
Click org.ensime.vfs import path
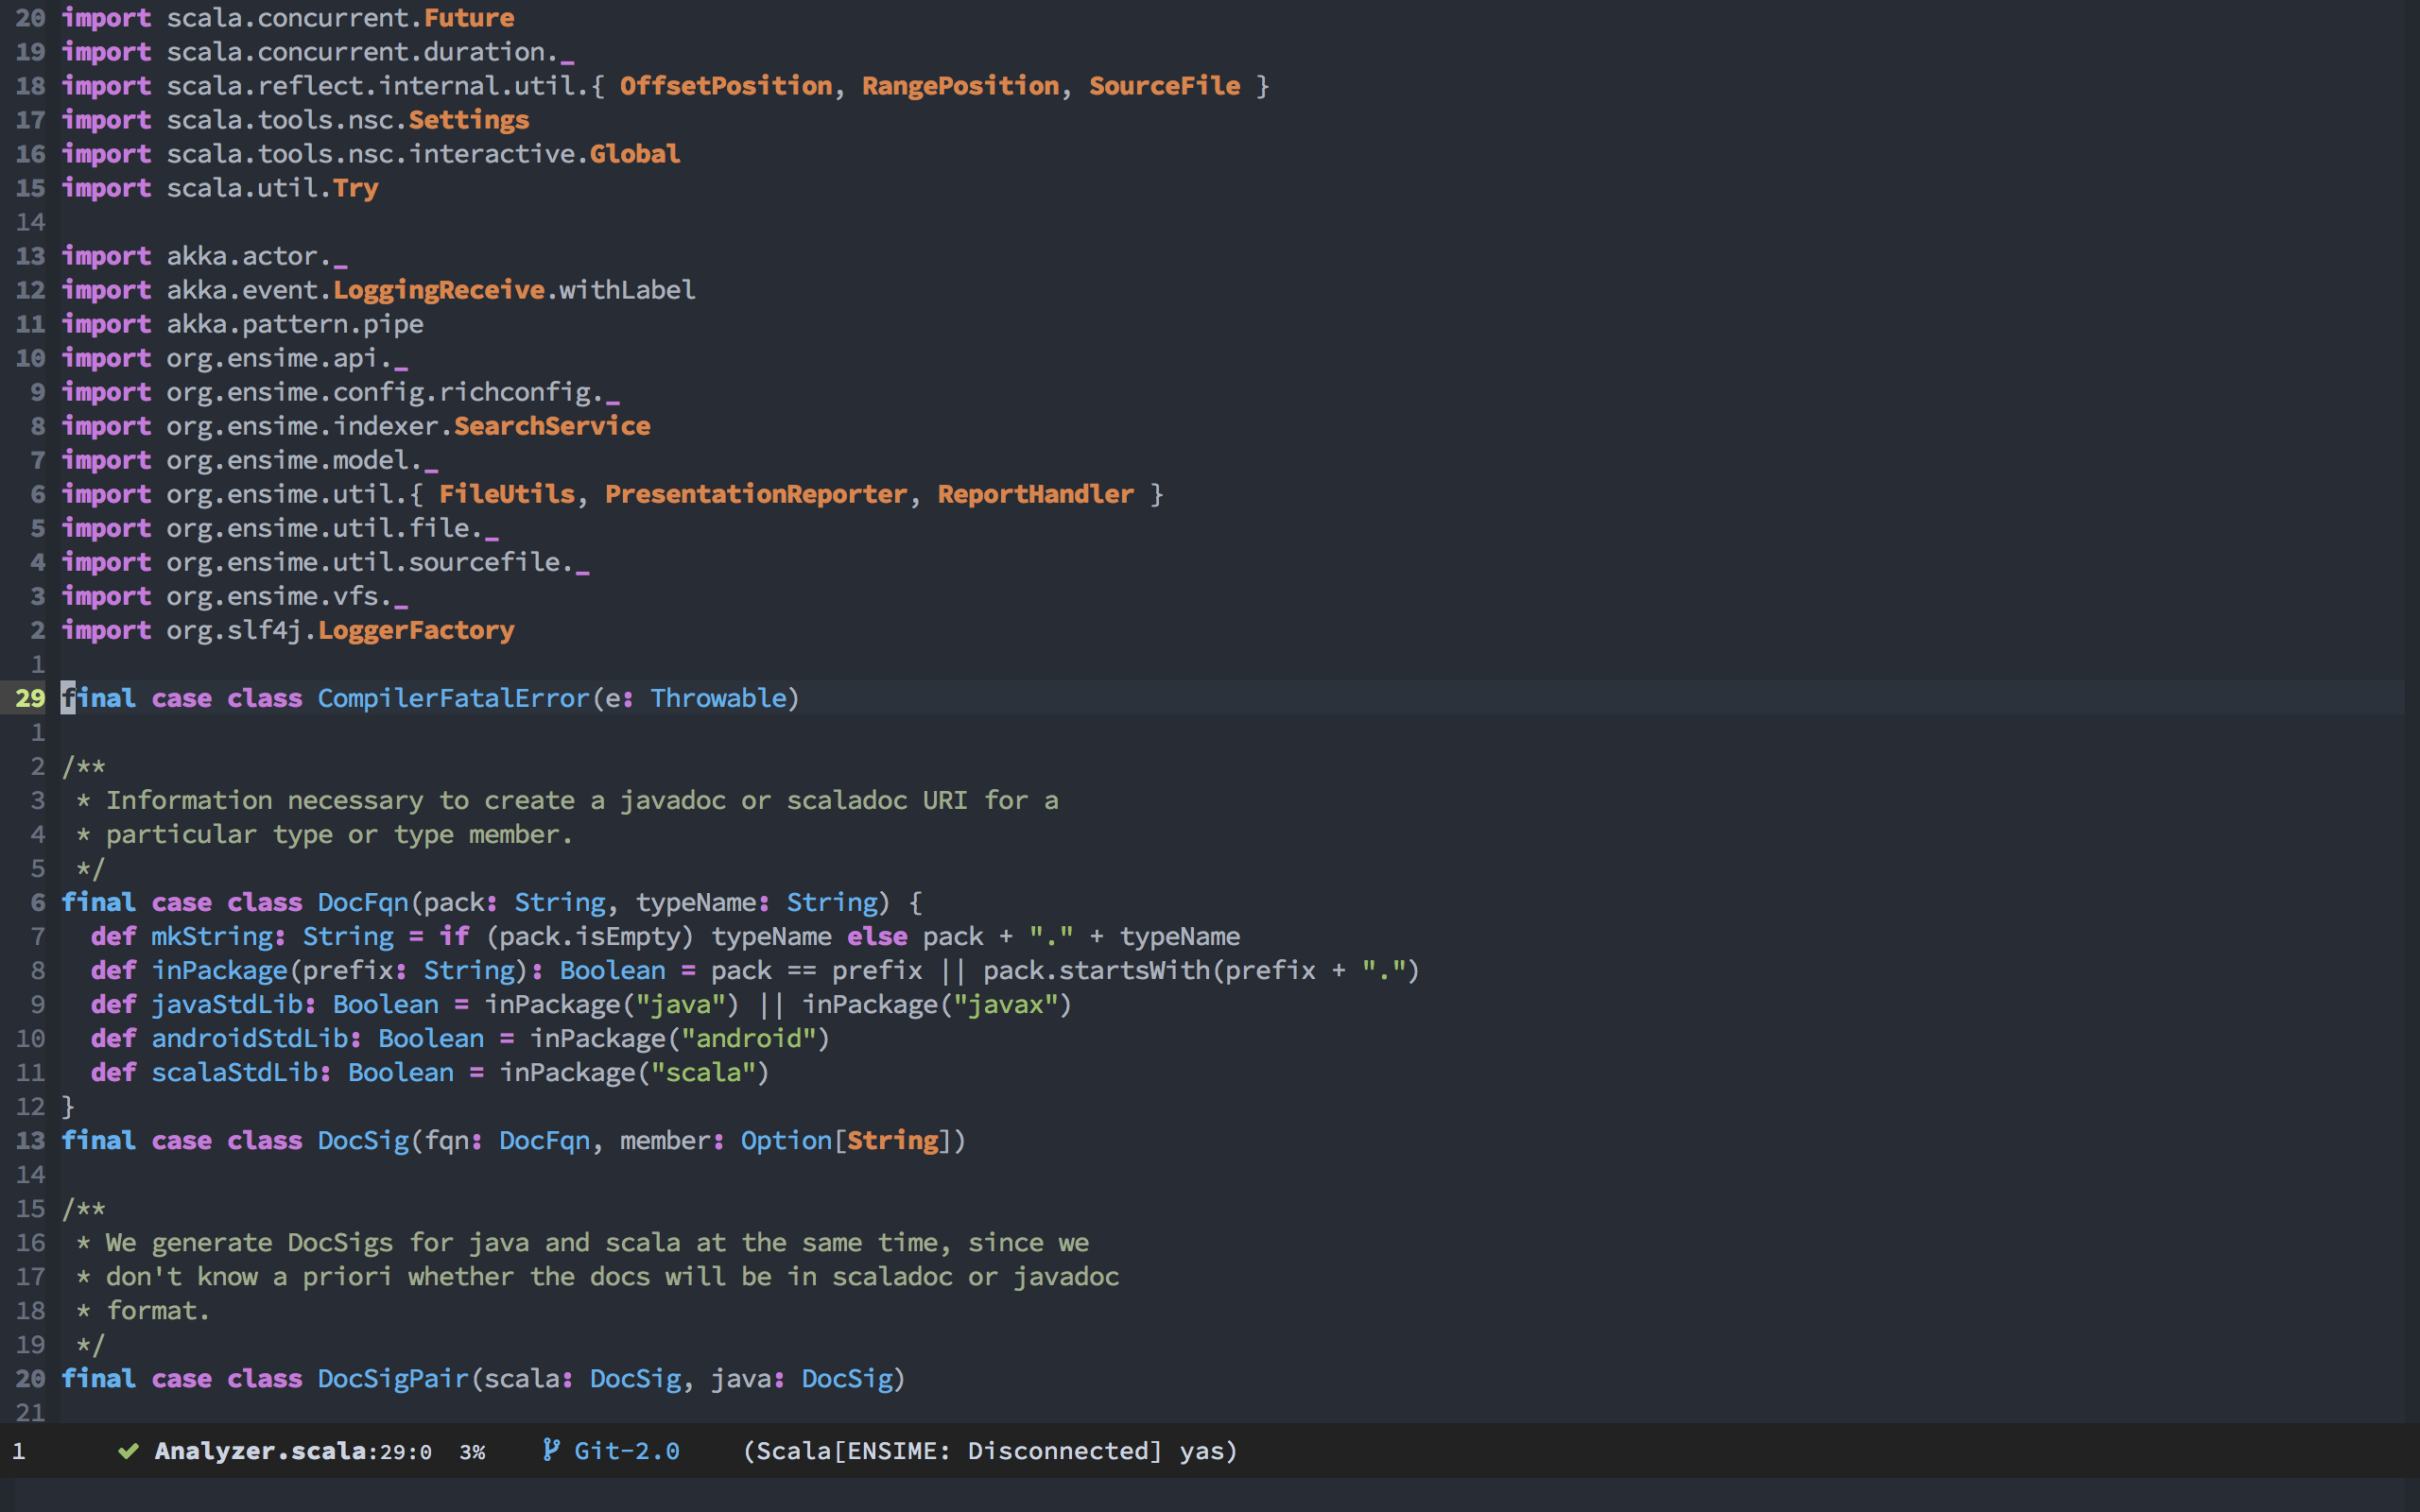(287, 596)
